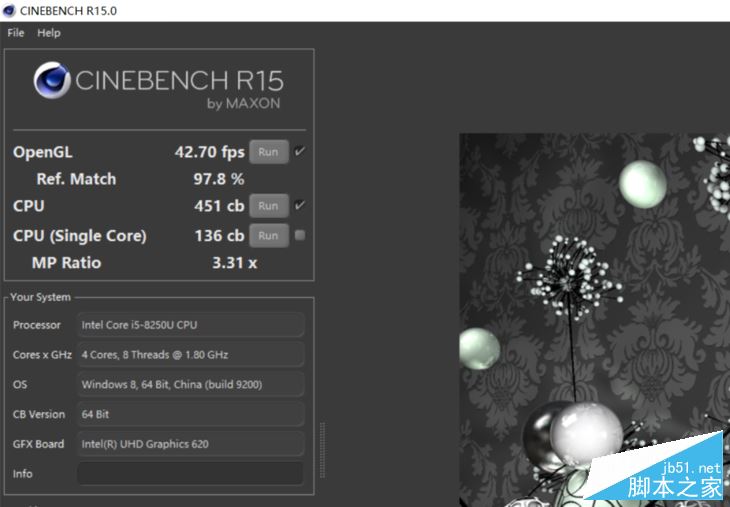Run the OpenGL benchmark

pyautogui.click(x=269, y=152)
